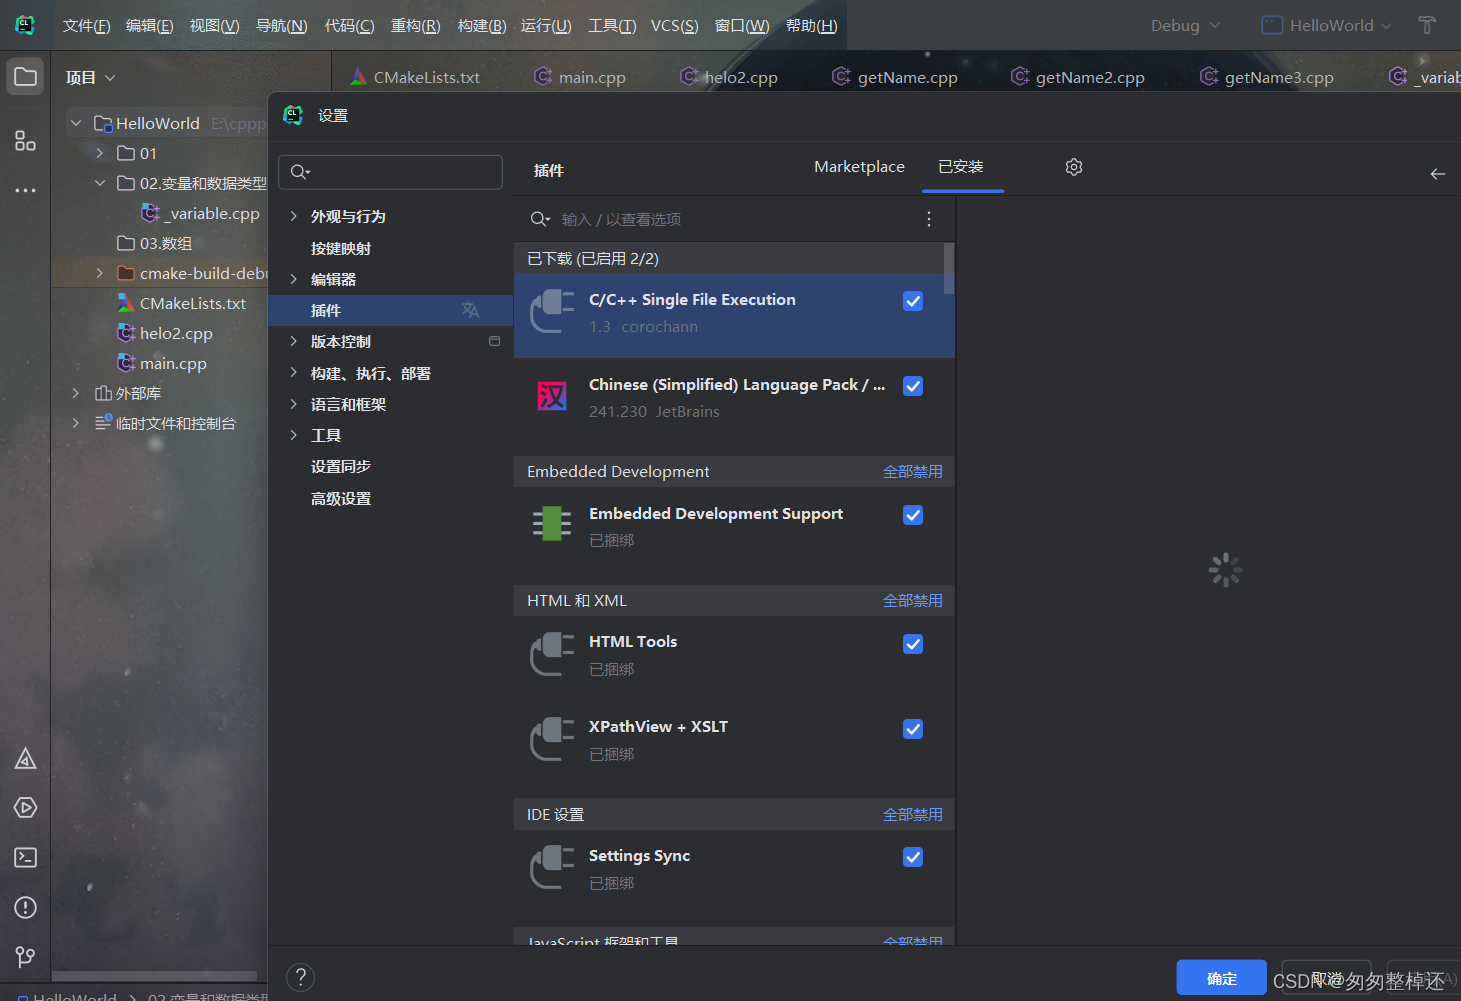Click the back arrow in settings dialog
The image size is (1461, 1001).
(1438, 174)
